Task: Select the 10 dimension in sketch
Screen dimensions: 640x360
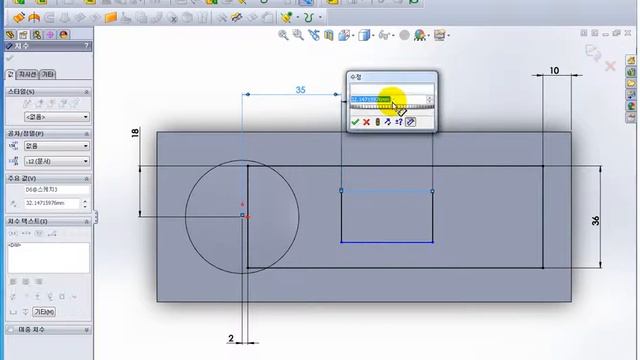Action: click(x=554, y=71)
